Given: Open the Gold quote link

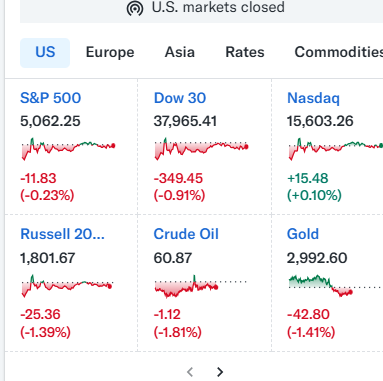Looking at the screenshot, I should pos(303,234).
